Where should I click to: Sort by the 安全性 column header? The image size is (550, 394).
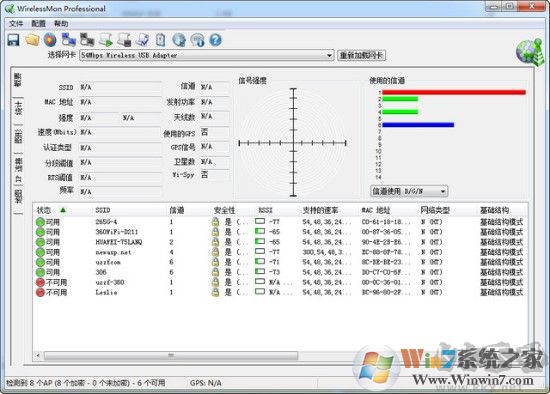(x=224, y=210)
